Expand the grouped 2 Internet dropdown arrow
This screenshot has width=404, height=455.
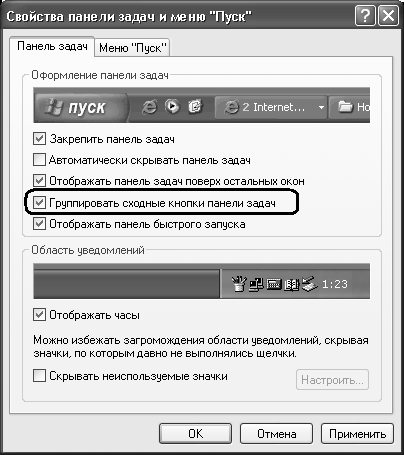pos(321,107)
